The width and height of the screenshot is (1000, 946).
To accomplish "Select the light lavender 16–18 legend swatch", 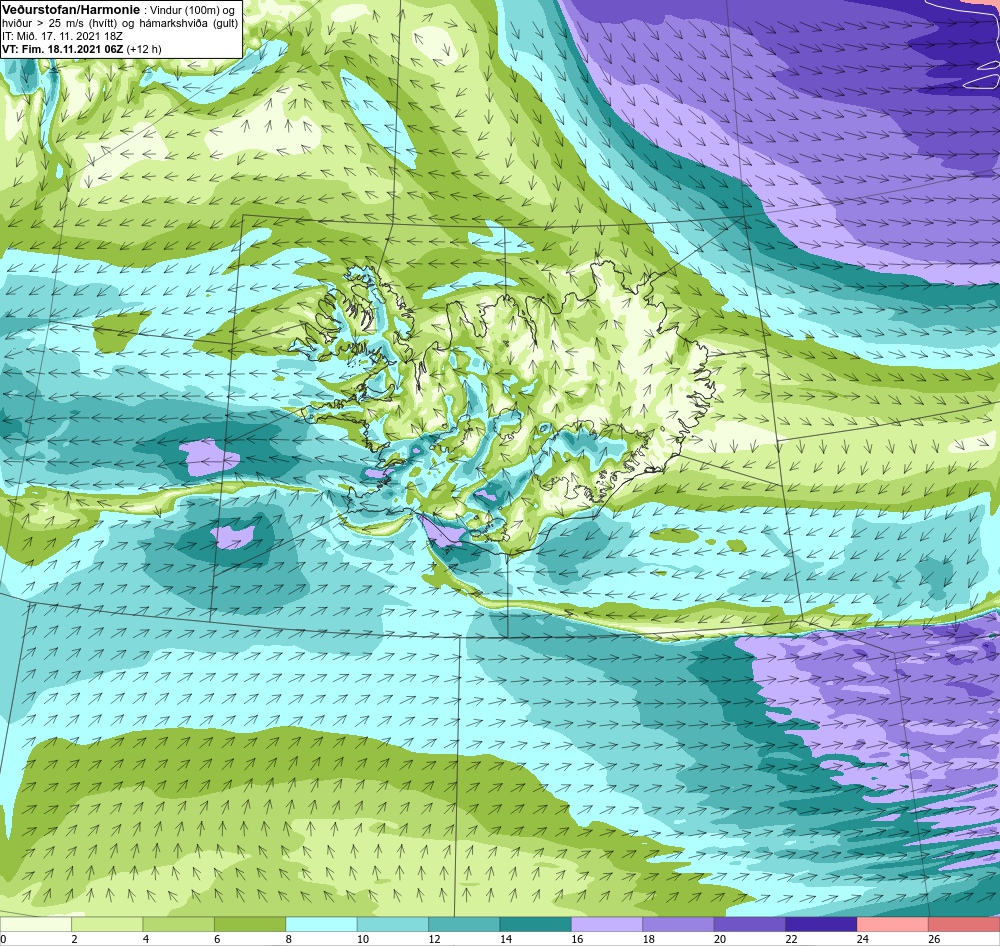I will (607, 924).
